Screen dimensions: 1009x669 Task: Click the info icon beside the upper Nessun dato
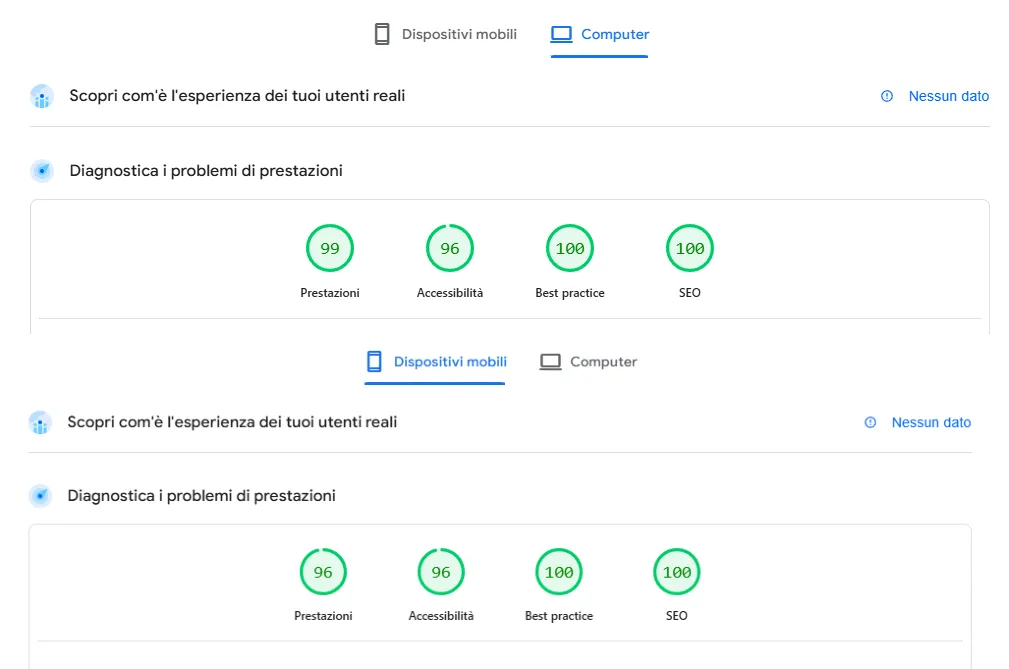tap(886, 96)
